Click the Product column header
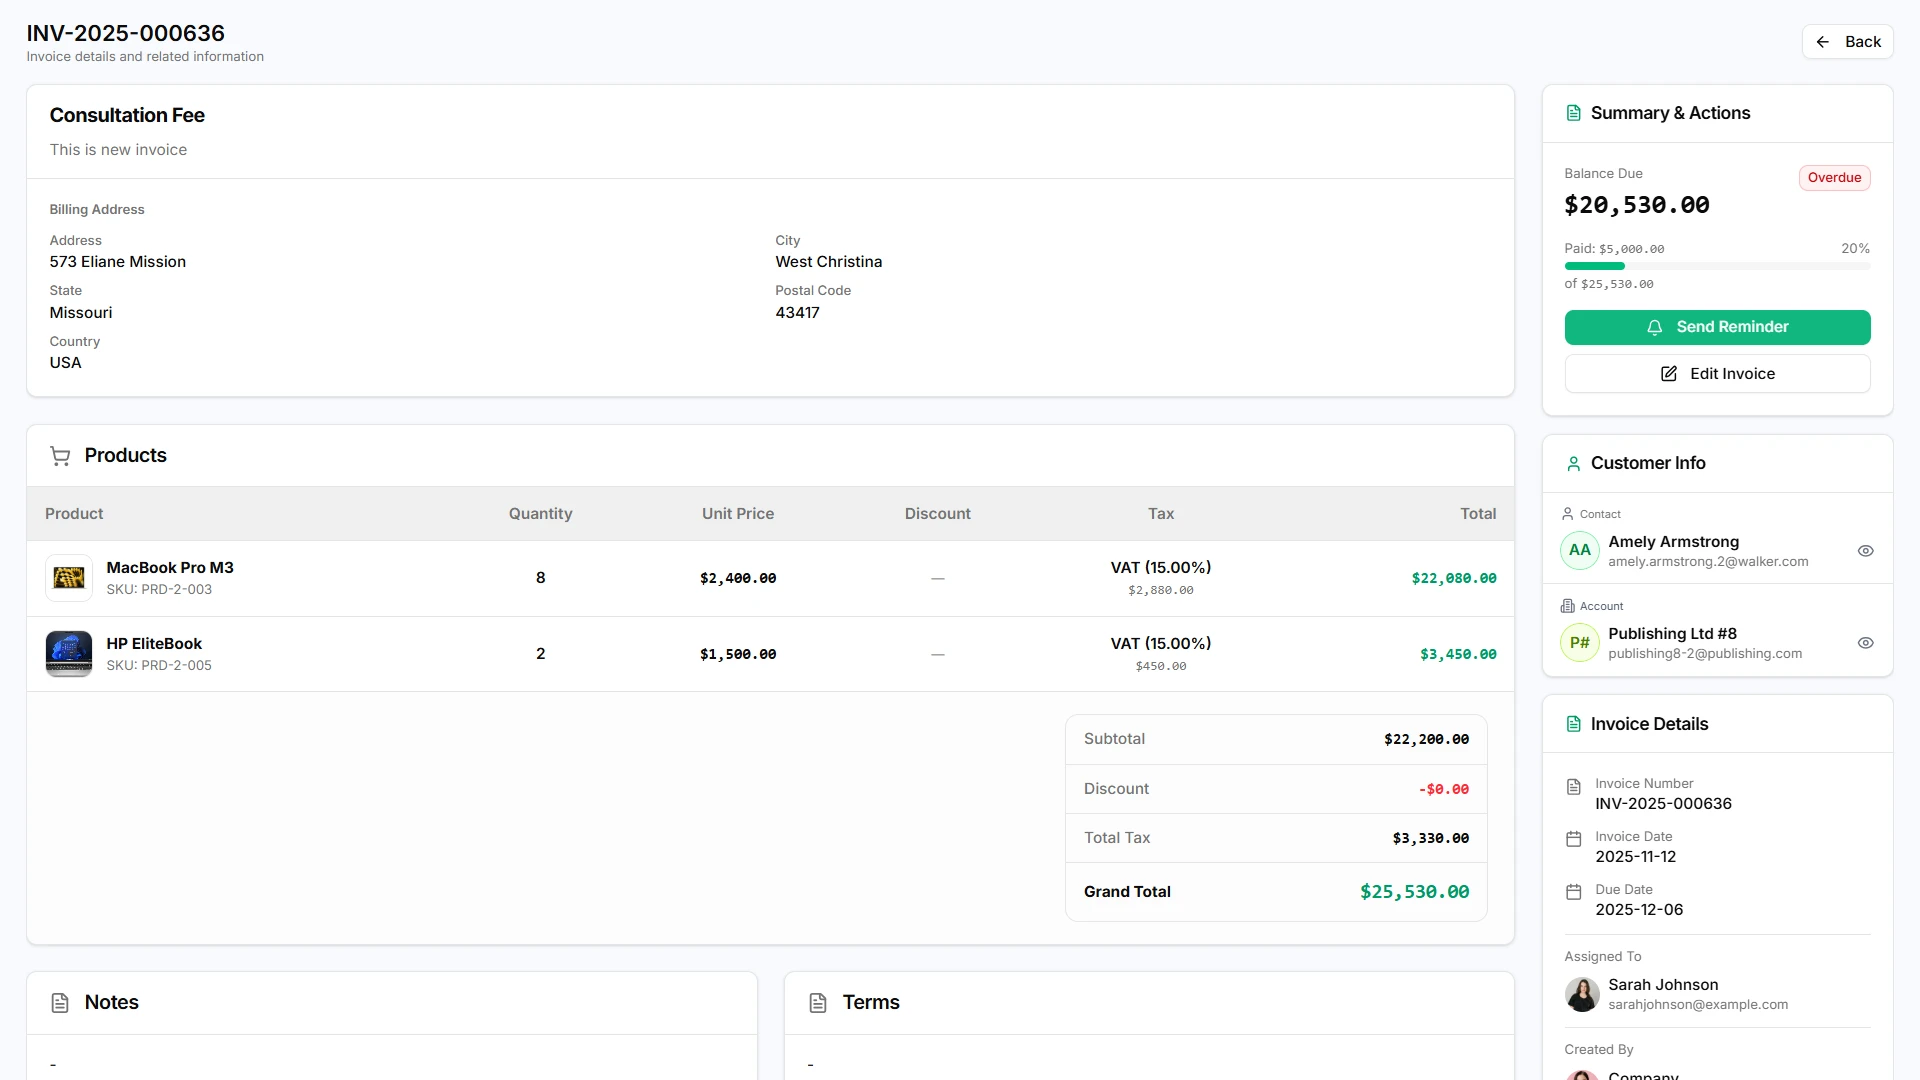 pyautogui.click(x=74, y=514)
